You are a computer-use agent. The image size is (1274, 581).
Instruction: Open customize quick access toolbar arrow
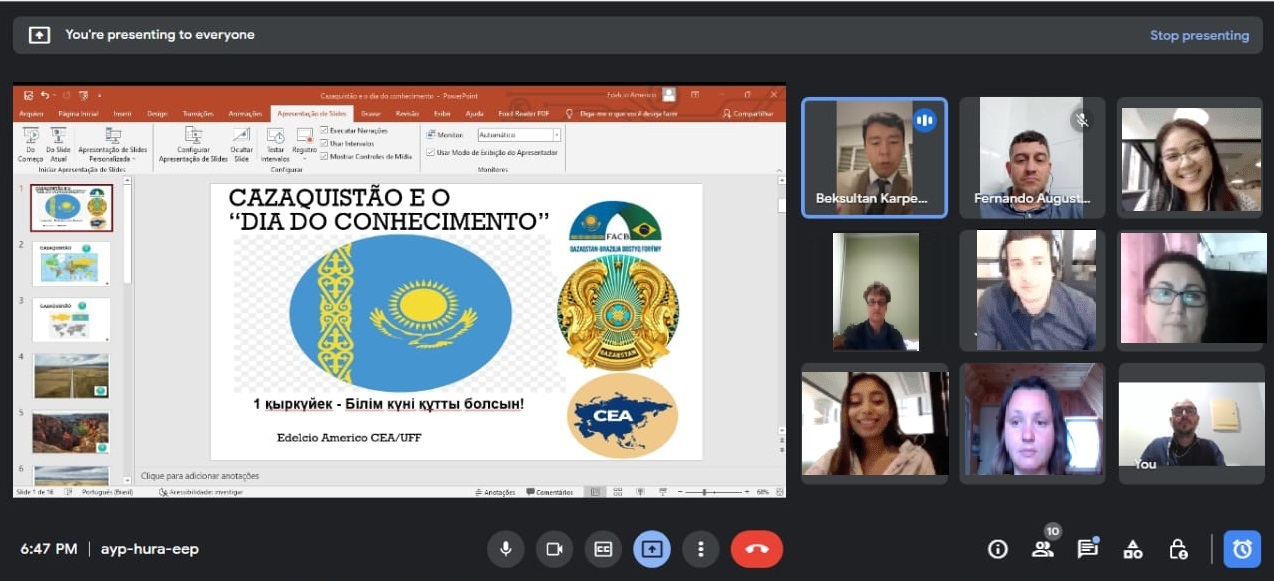(x=99, y=96)
